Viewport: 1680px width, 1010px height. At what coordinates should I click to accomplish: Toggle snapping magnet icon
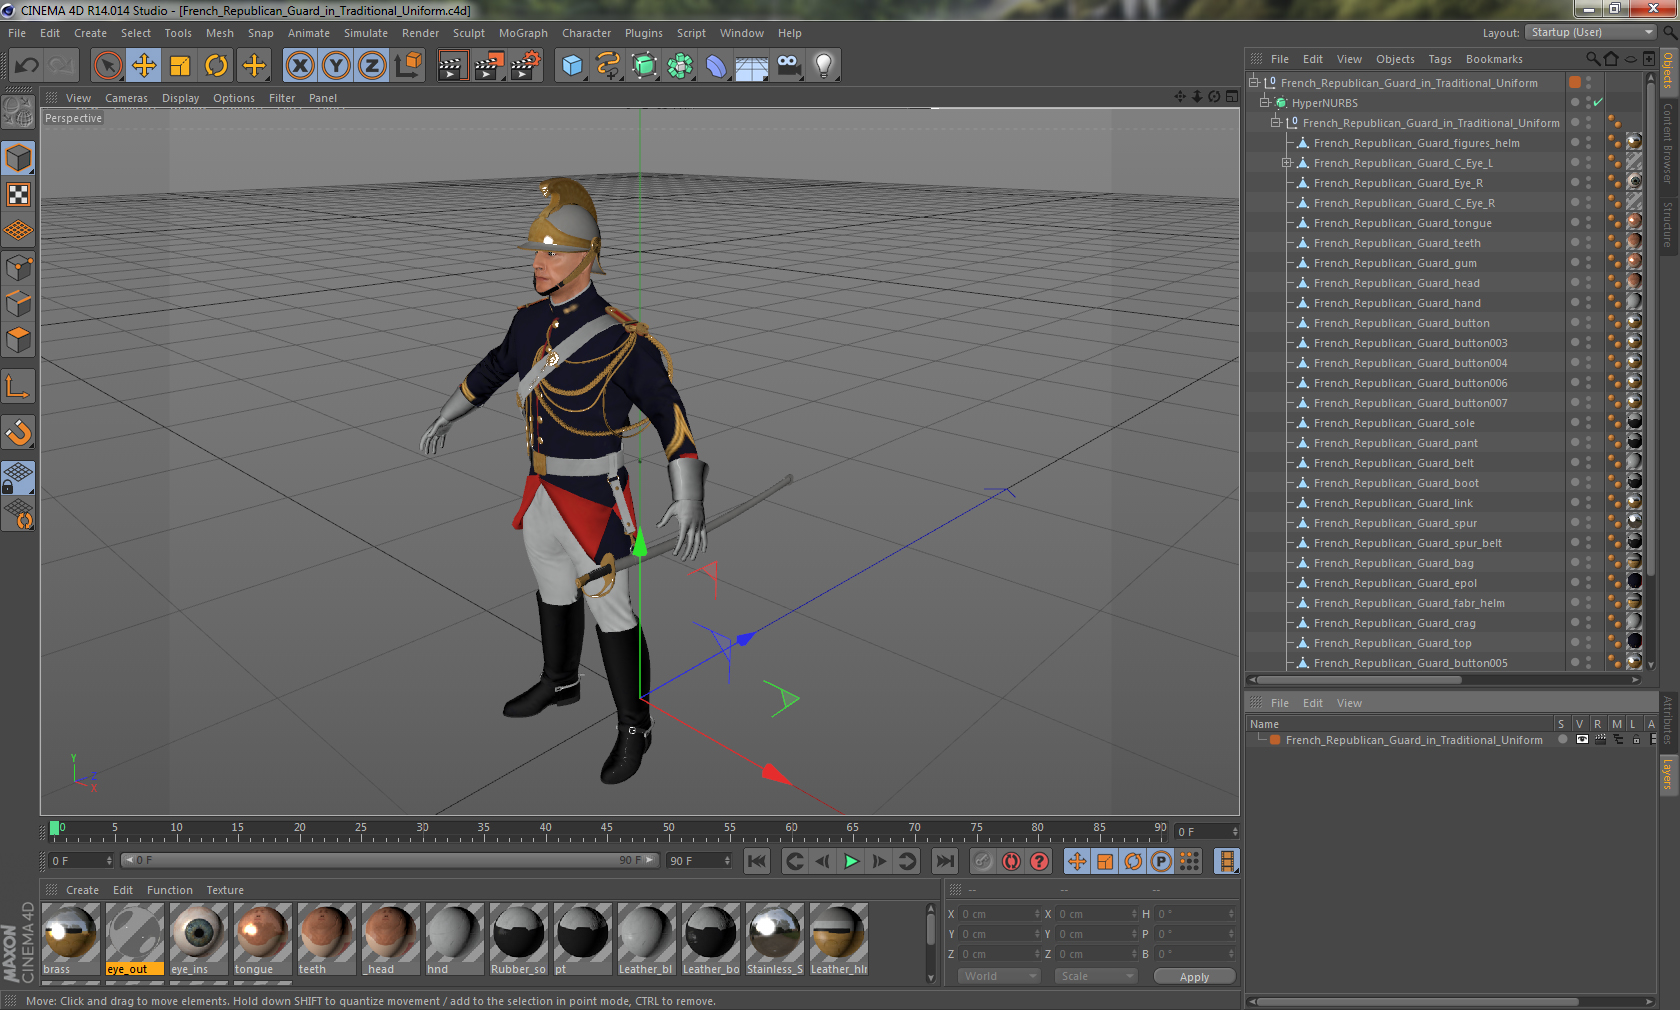tap(19, 432)
